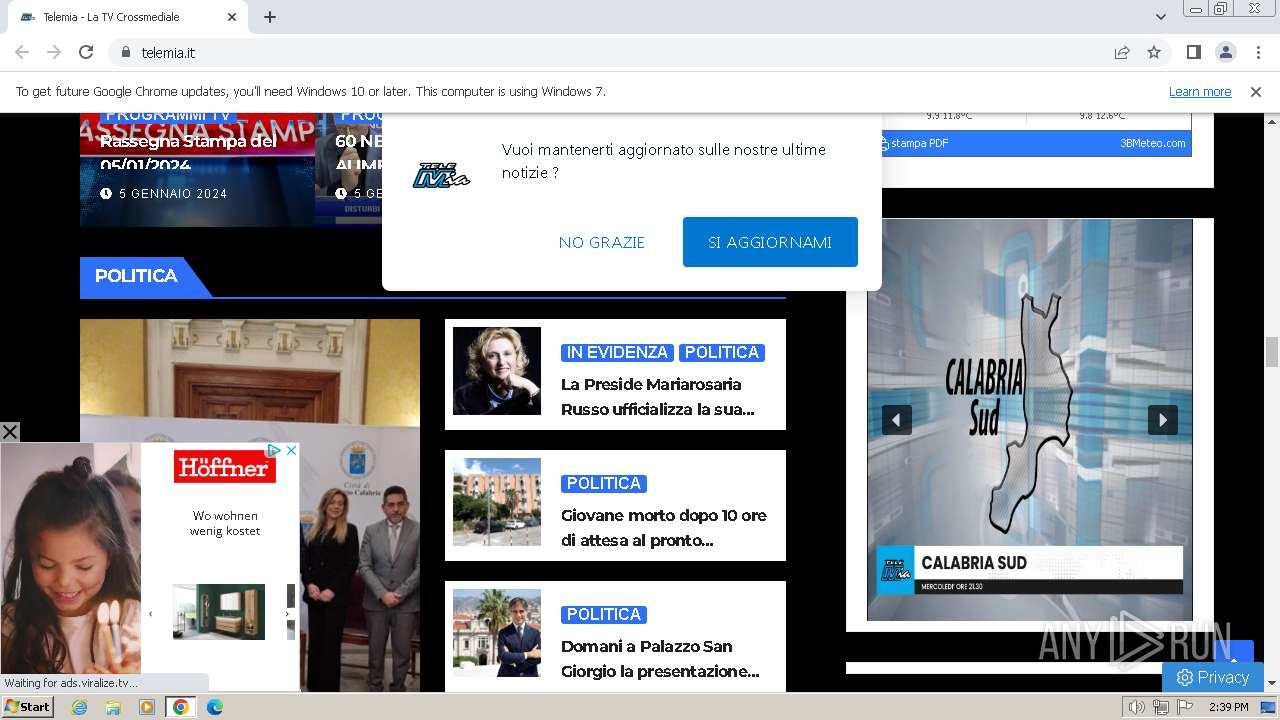Open the Mariarosaria Russo article headline
The width and height of the screenshot is (1280, 720).
658,396
